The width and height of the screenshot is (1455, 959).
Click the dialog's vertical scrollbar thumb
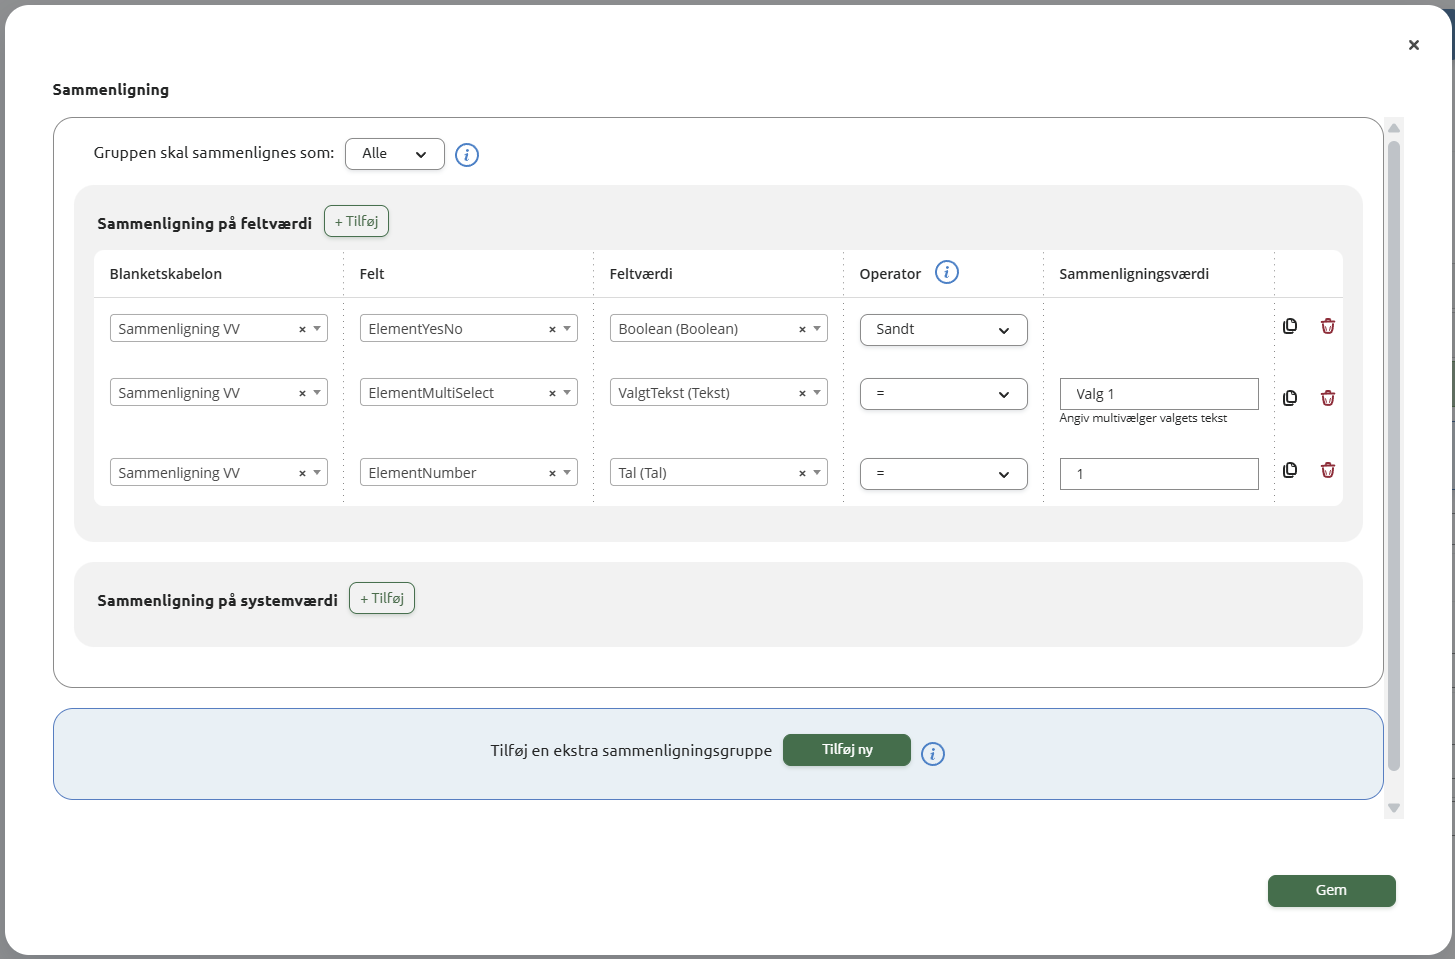click(x=1394, y=456)
